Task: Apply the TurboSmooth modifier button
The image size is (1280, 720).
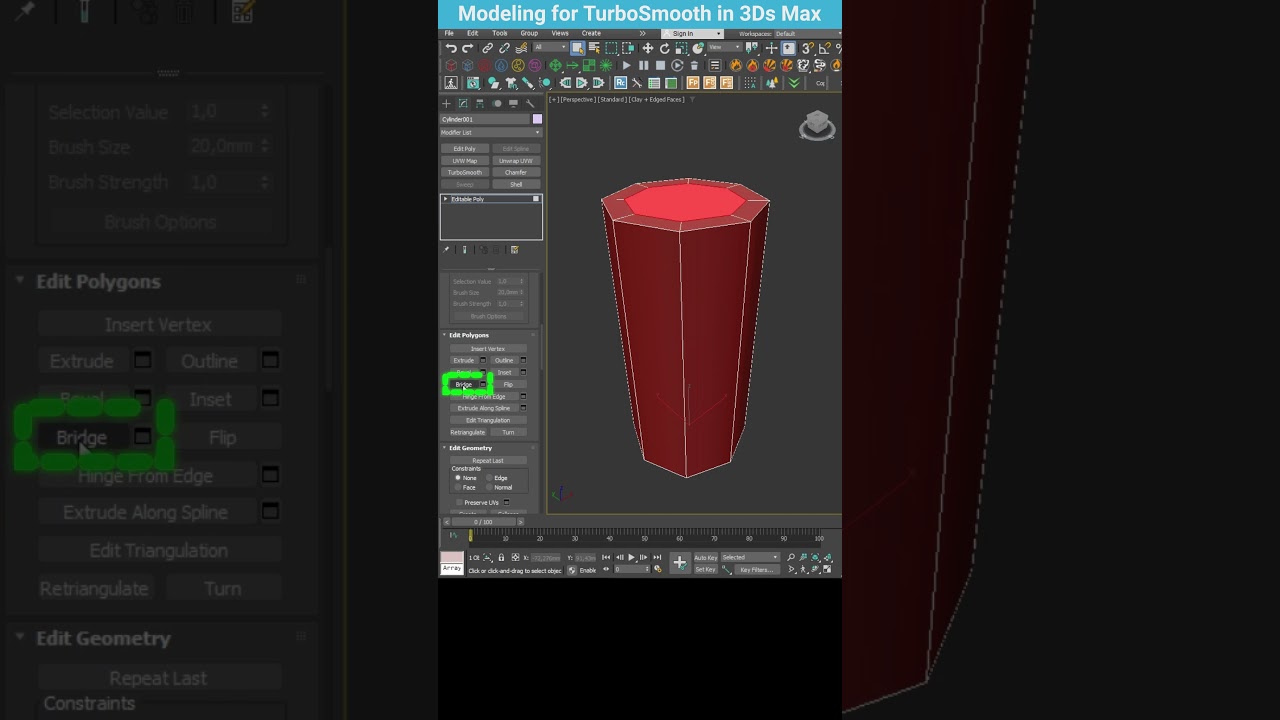Action: tap(465, 172)
